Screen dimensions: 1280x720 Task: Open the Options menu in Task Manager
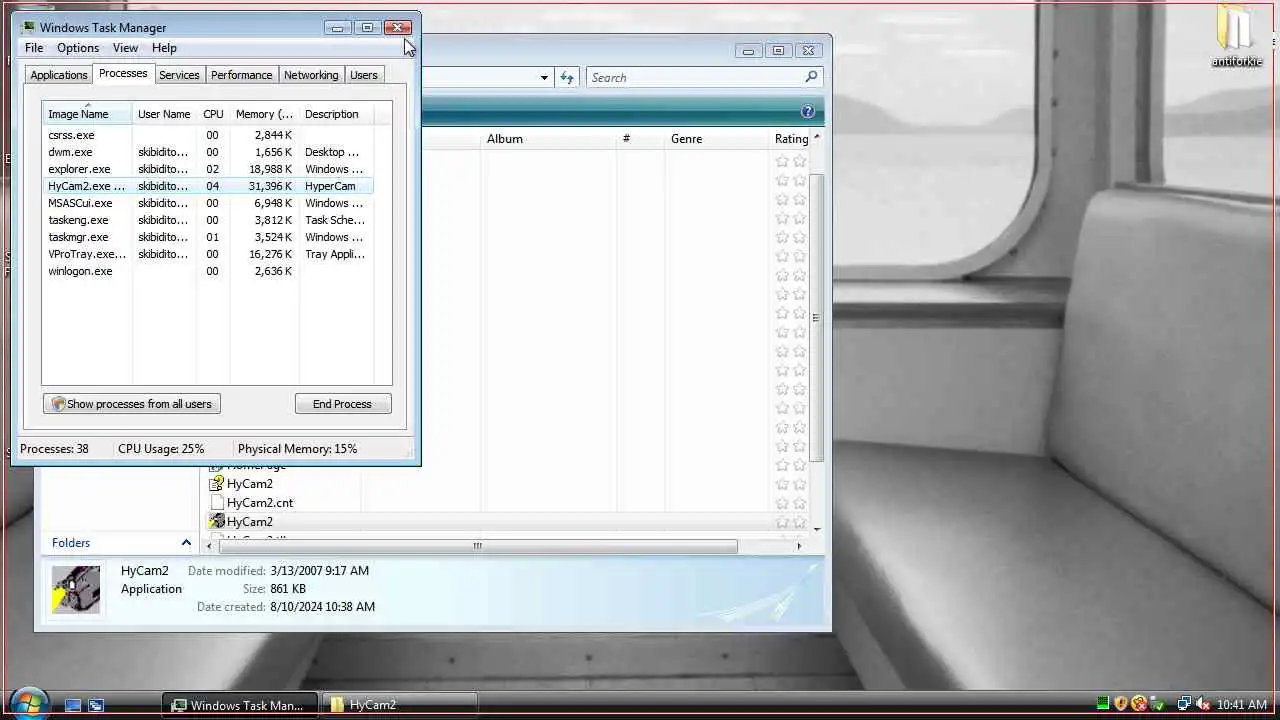click(x=78, y=48)
